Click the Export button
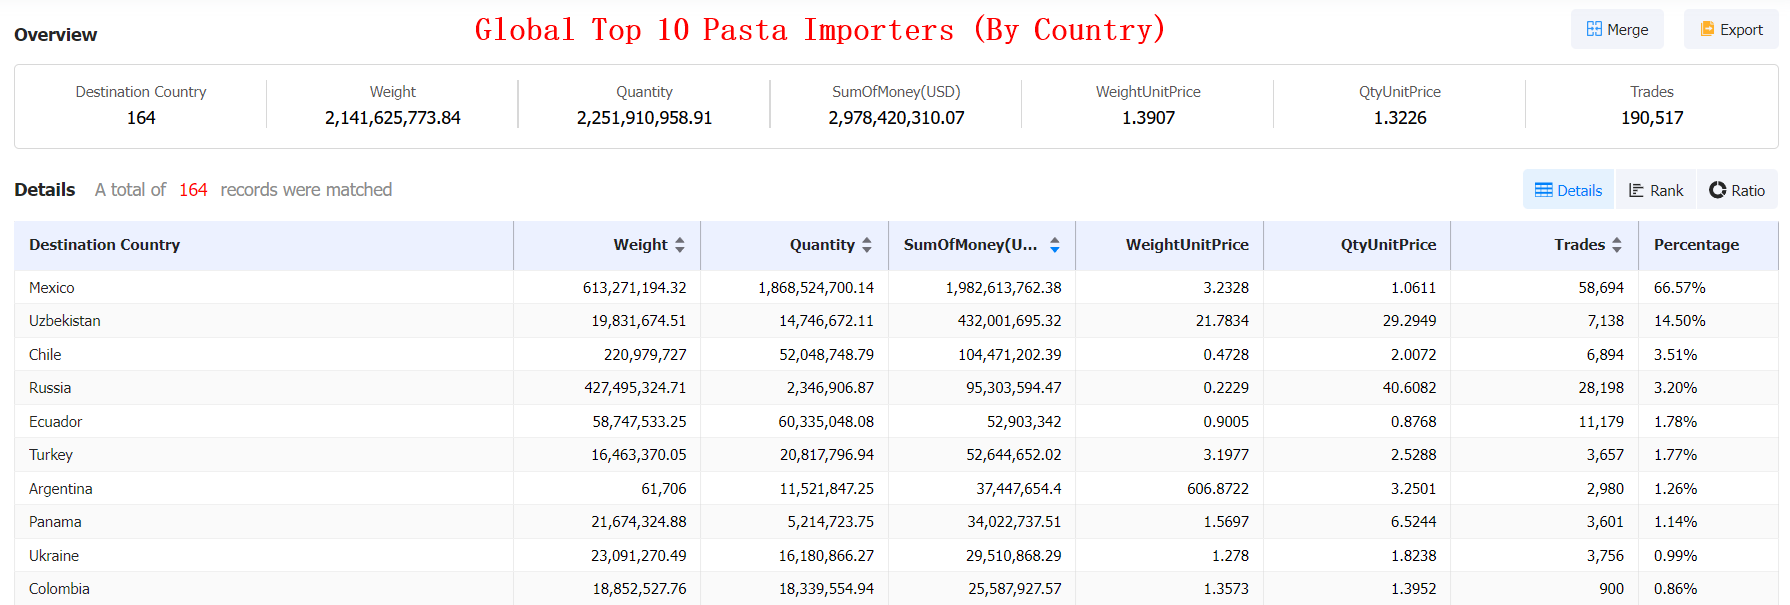This screenshot has width=1790, height=605. (x=1731, y=29)
